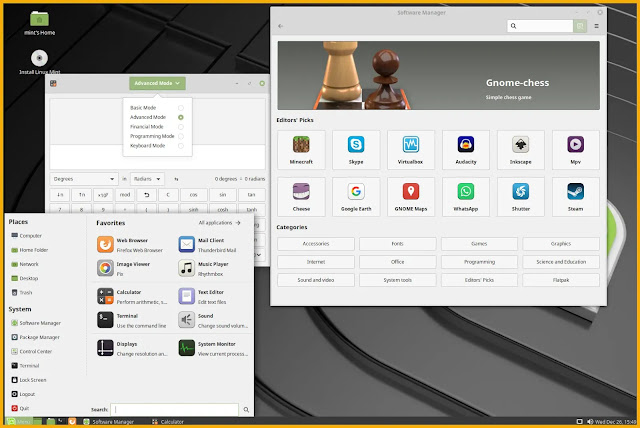
Task: Launch System Monitor from Favorites
Action: coord(212,348)
